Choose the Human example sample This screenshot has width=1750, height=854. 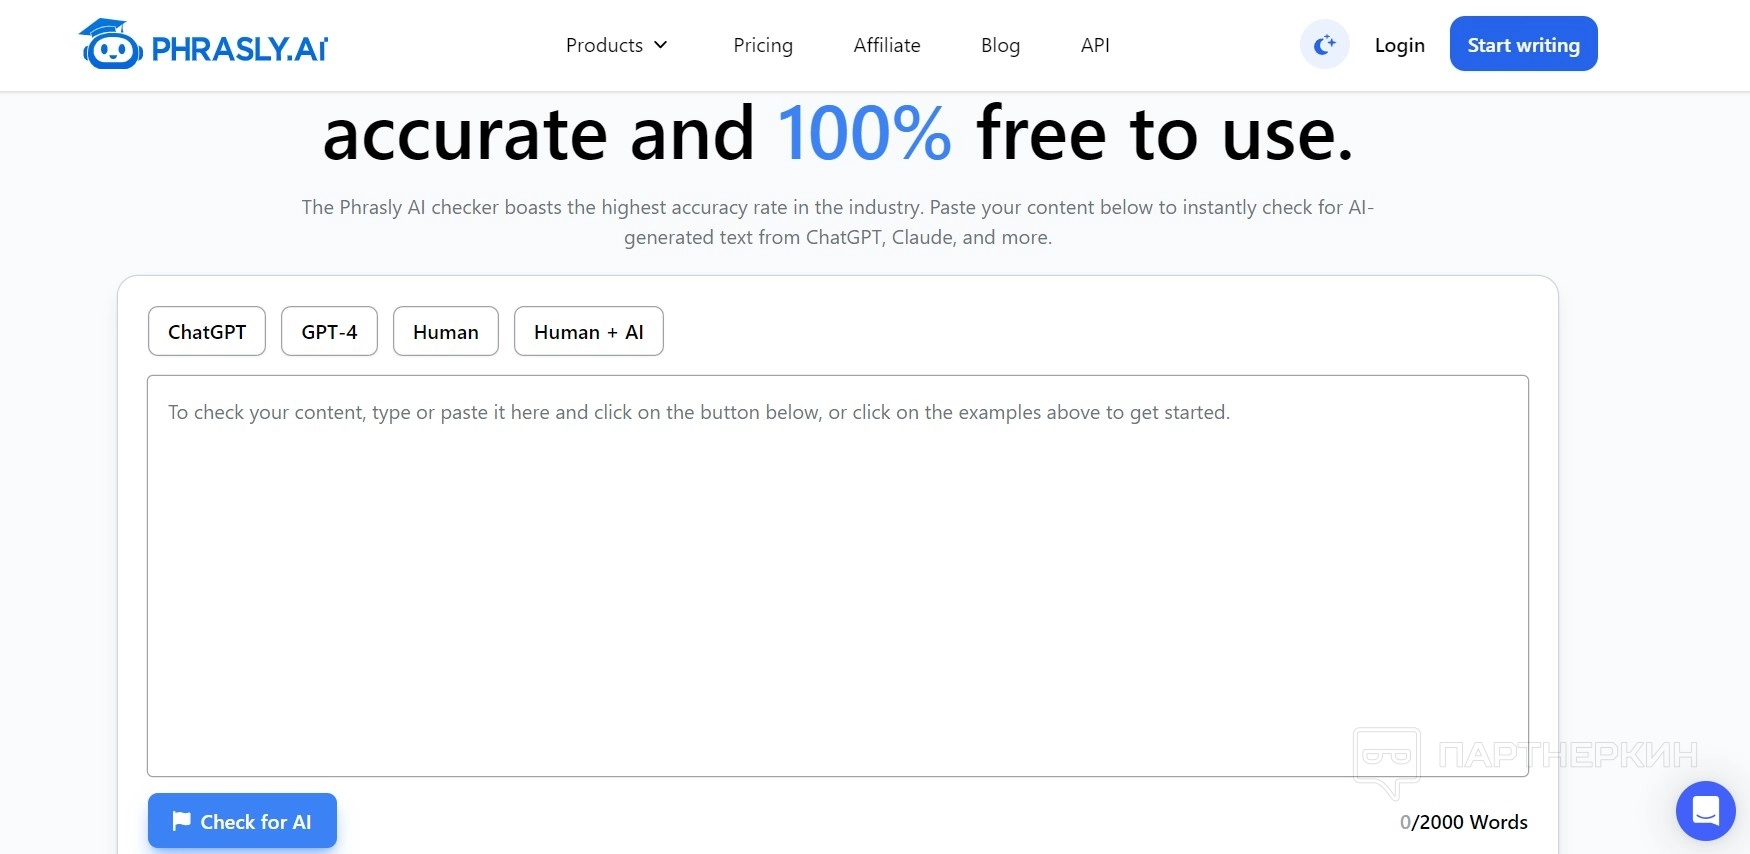[446, 331]
